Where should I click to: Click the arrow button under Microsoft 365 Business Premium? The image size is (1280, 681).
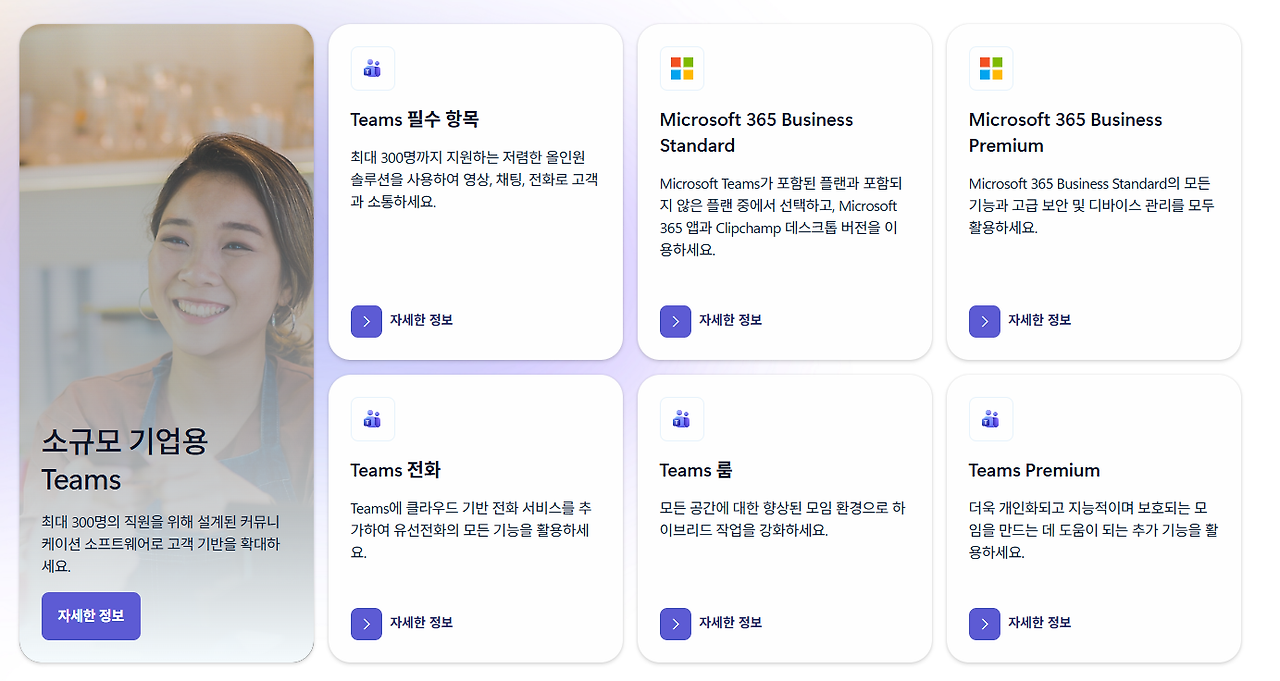tap(985, 321)
